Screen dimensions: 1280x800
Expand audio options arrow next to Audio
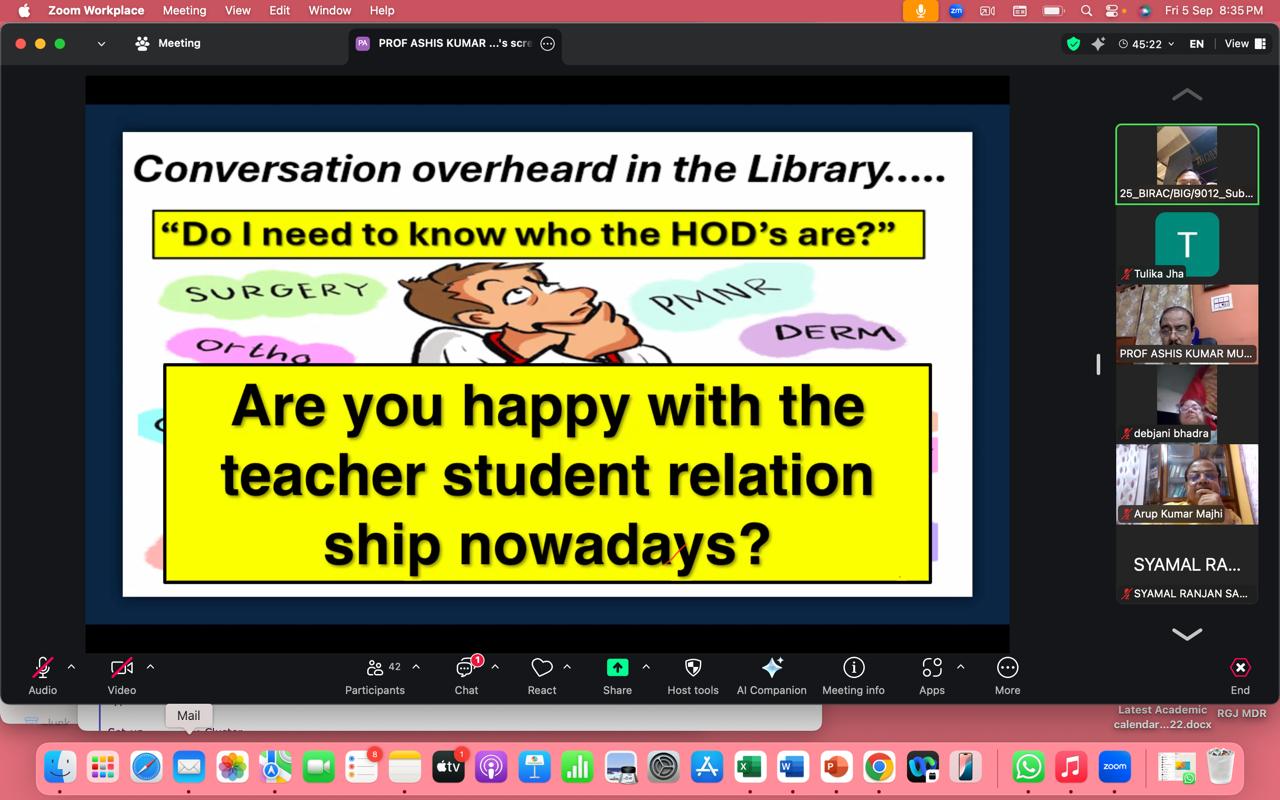71,667
